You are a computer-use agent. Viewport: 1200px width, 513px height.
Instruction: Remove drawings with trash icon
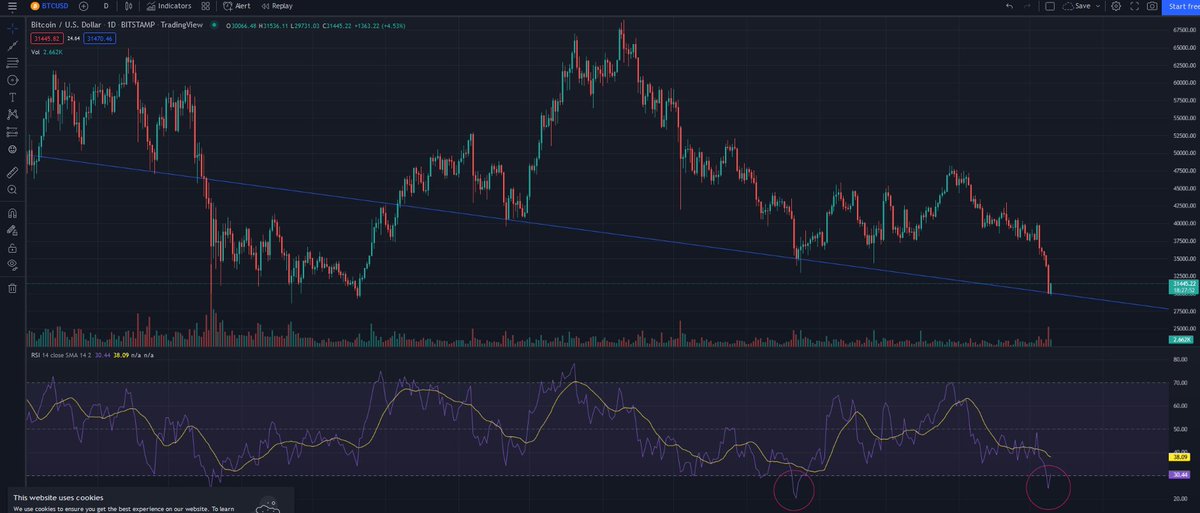point(12,288)
